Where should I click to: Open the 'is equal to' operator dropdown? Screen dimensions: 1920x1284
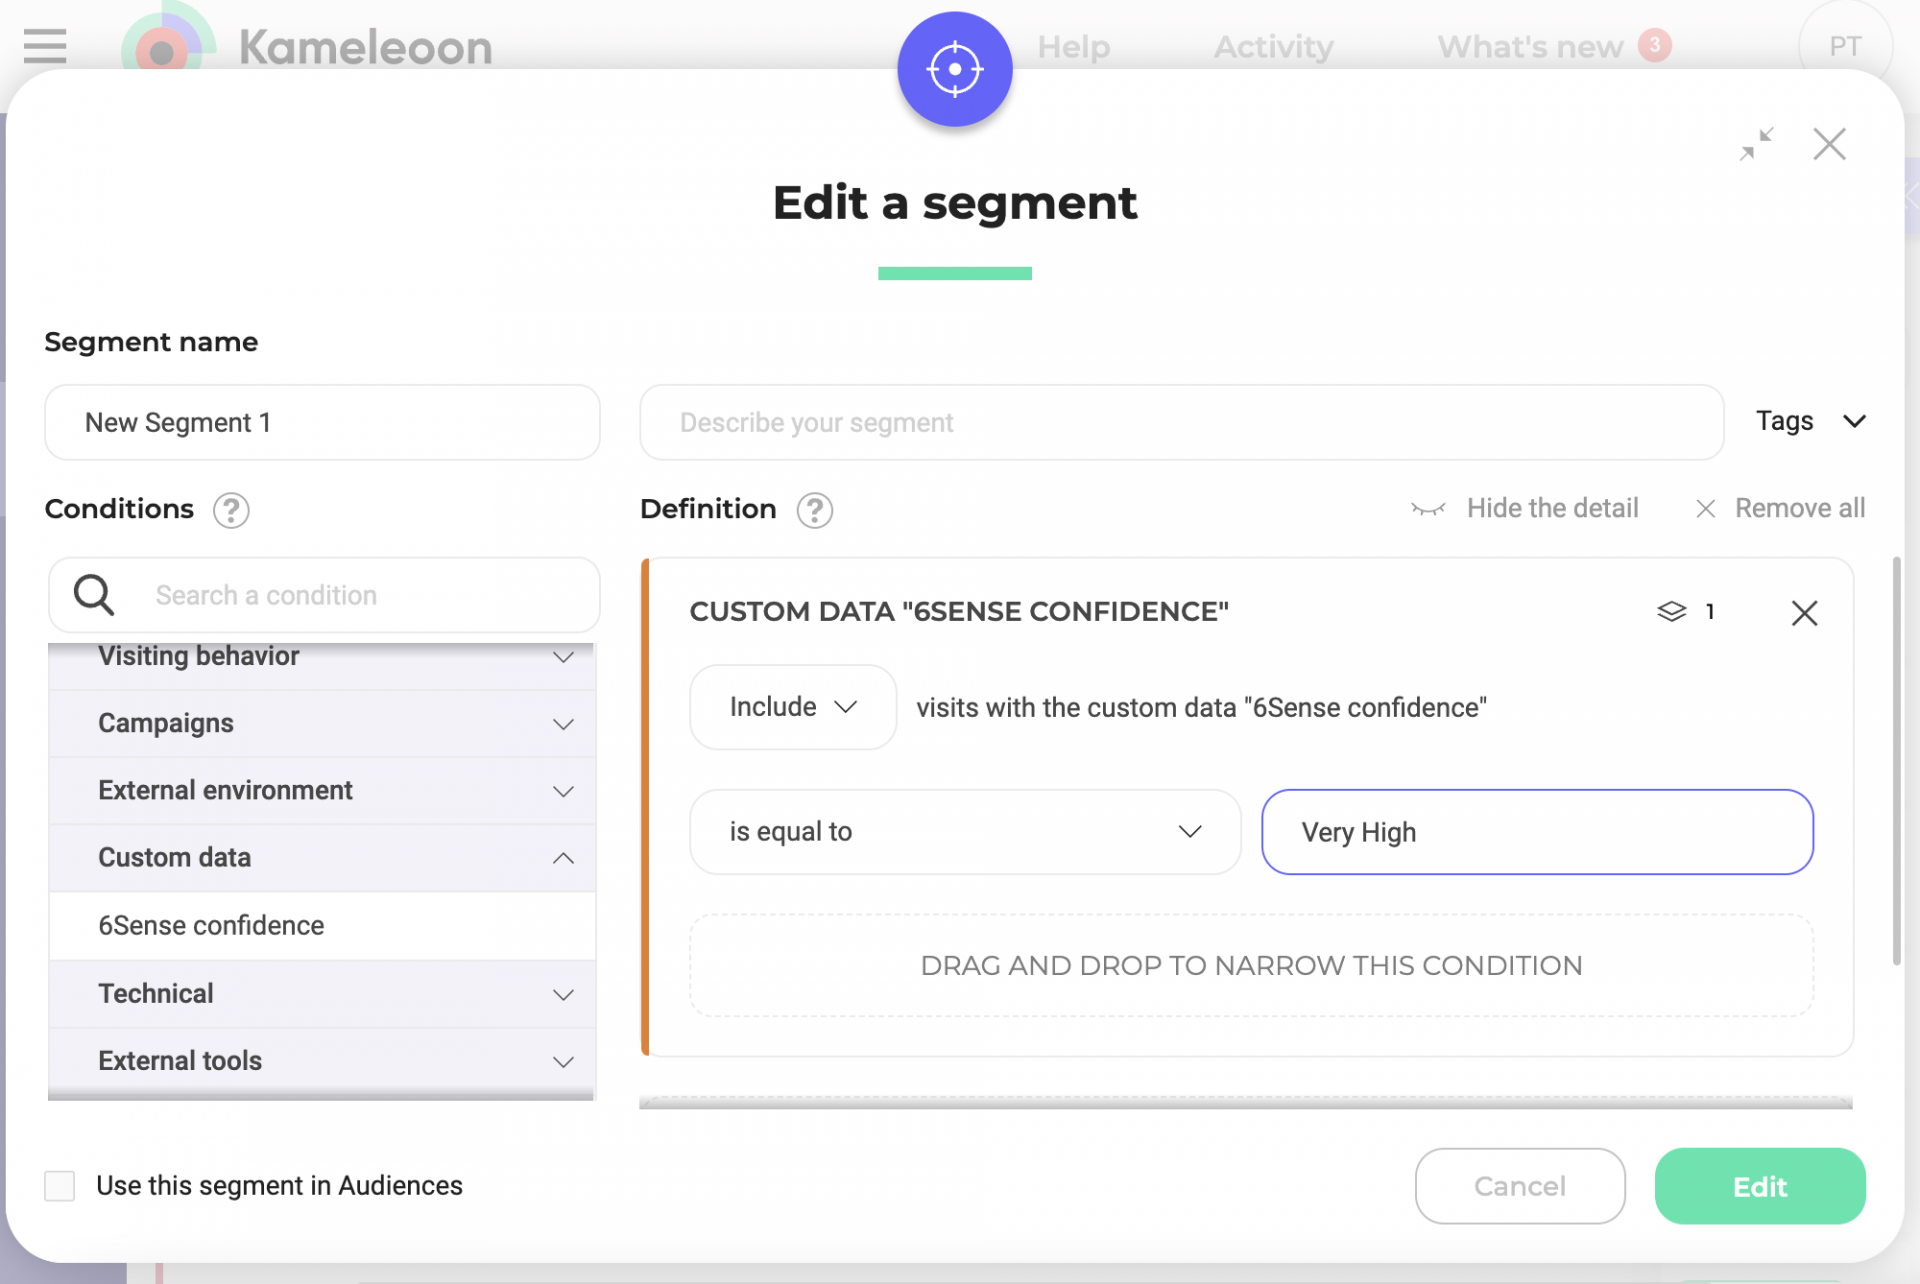(964, 832)
